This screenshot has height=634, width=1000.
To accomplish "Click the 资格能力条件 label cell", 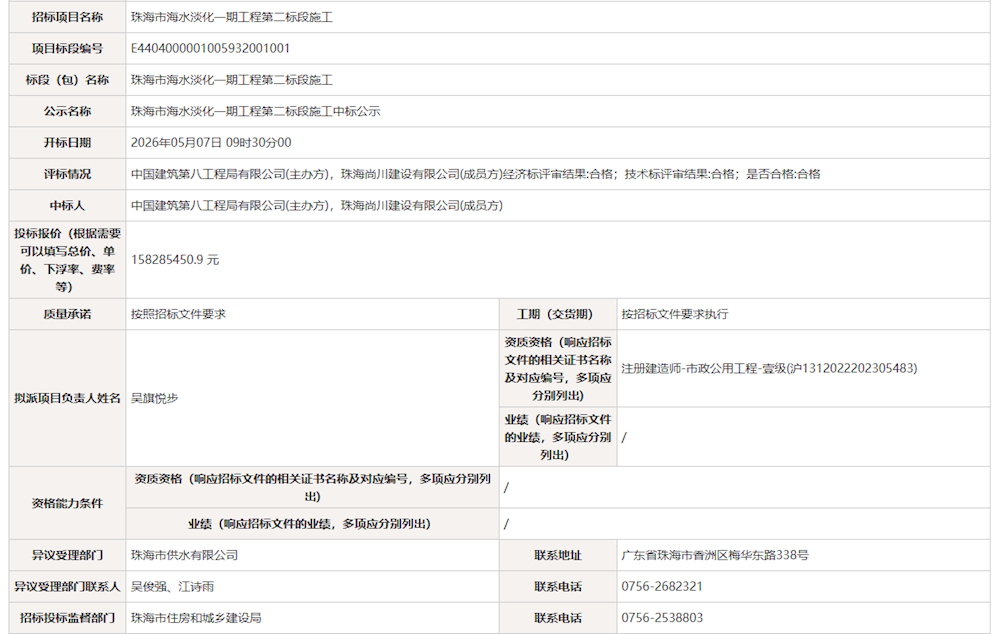I will (68, 503).
